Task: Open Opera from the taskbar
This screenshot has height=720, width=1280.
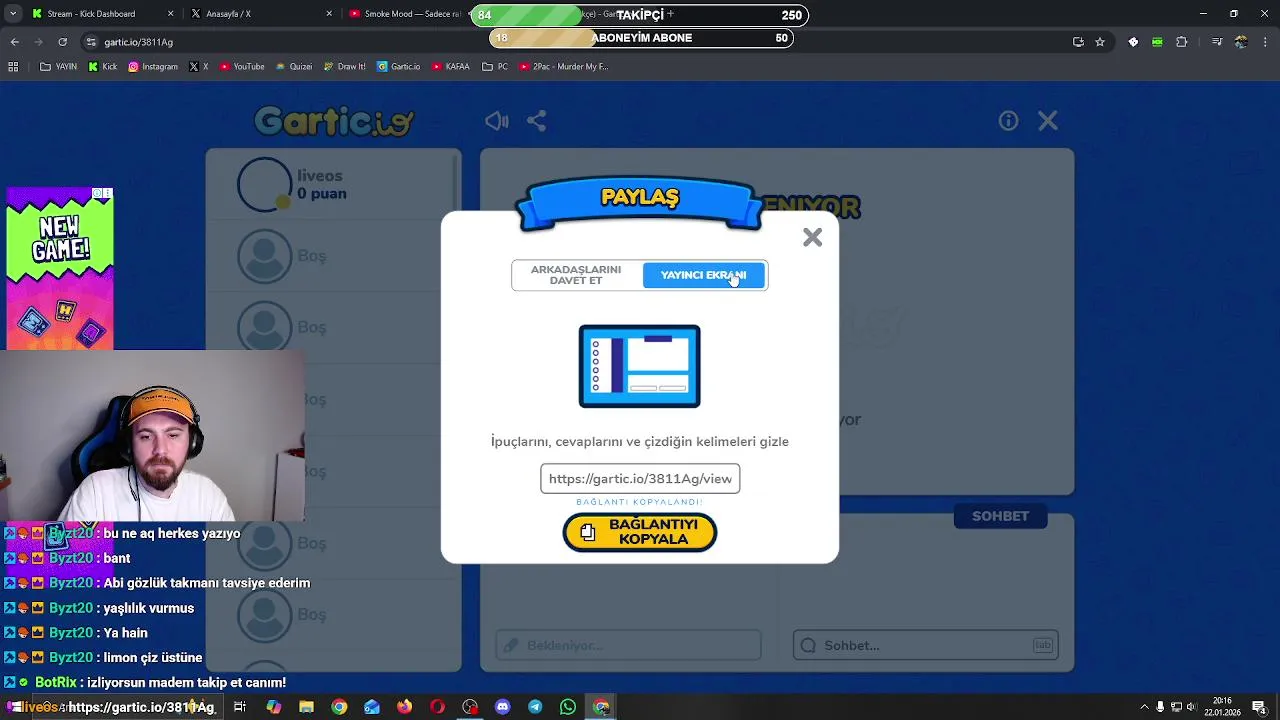Action: coord(437,707)
